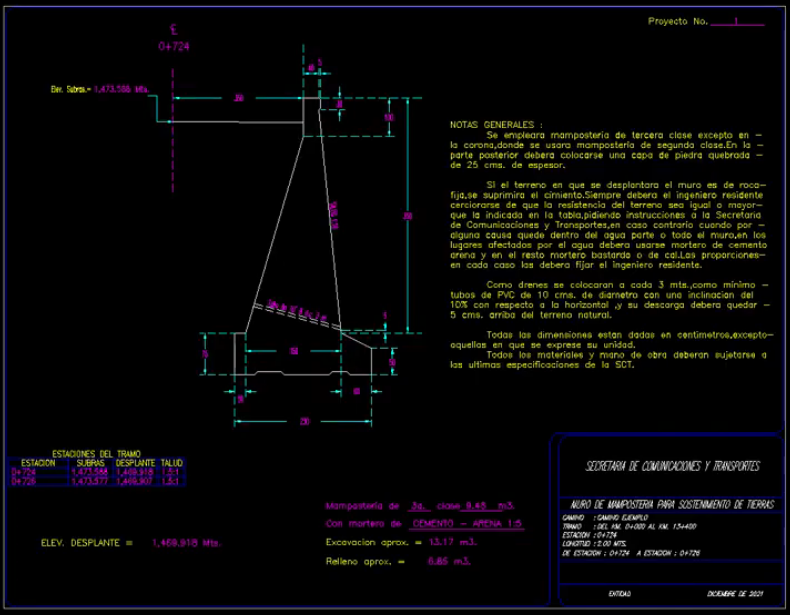This screenshot has height=615, width=790.
Task: Click the 'SECRETARIA DE COMUNICACIONES Y TRANSPORTES' title
Action: [673, 466]
